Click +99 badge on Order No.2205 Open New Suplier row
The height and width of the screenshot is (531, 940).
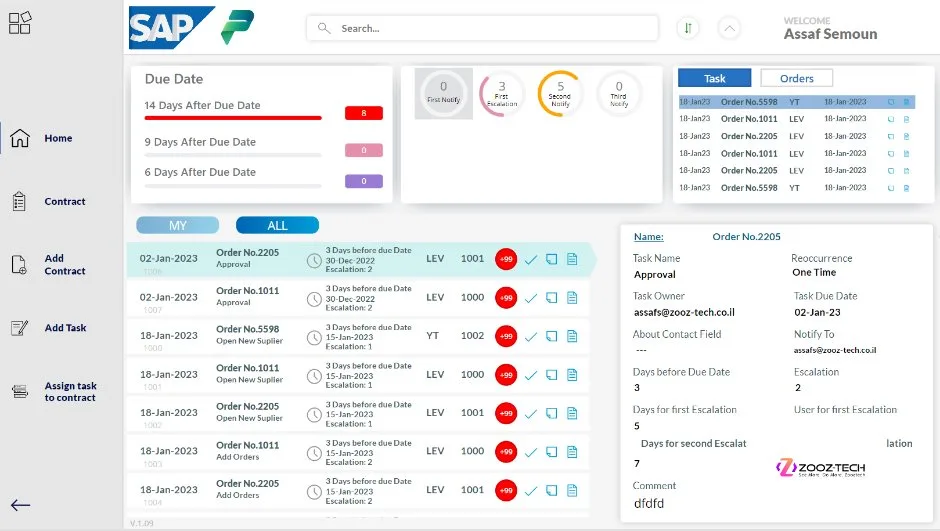[506, 413]
